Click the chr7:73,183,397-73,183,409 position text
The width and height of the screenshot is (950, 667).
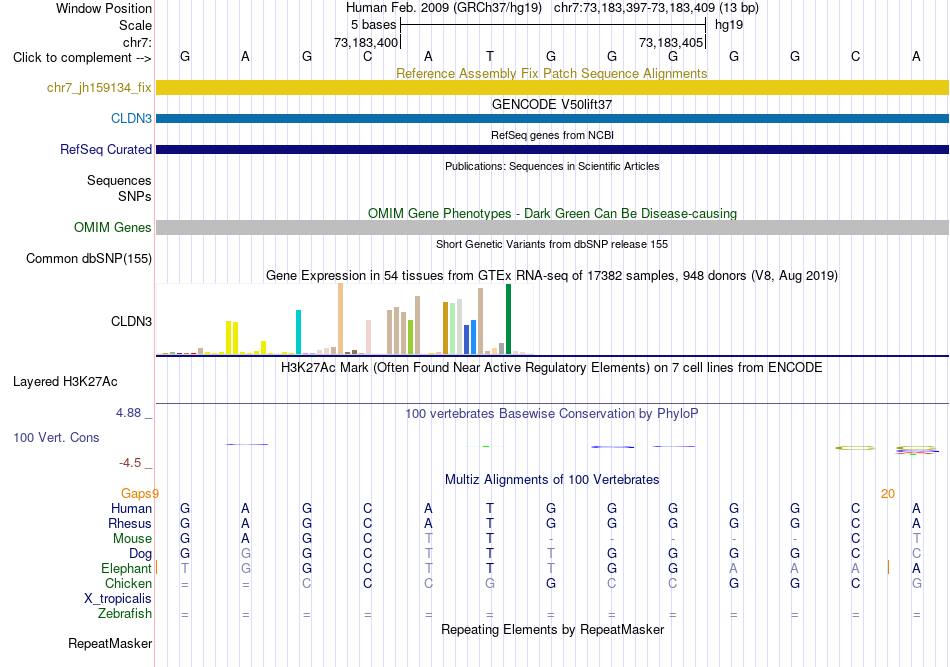pyautogui.click(x=656, y=8)
